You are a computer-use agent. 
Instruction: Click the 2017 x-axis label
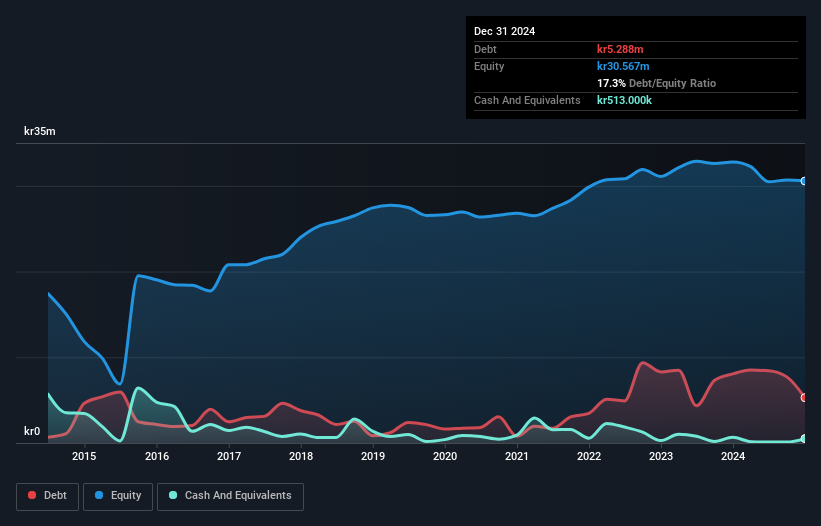229,456
